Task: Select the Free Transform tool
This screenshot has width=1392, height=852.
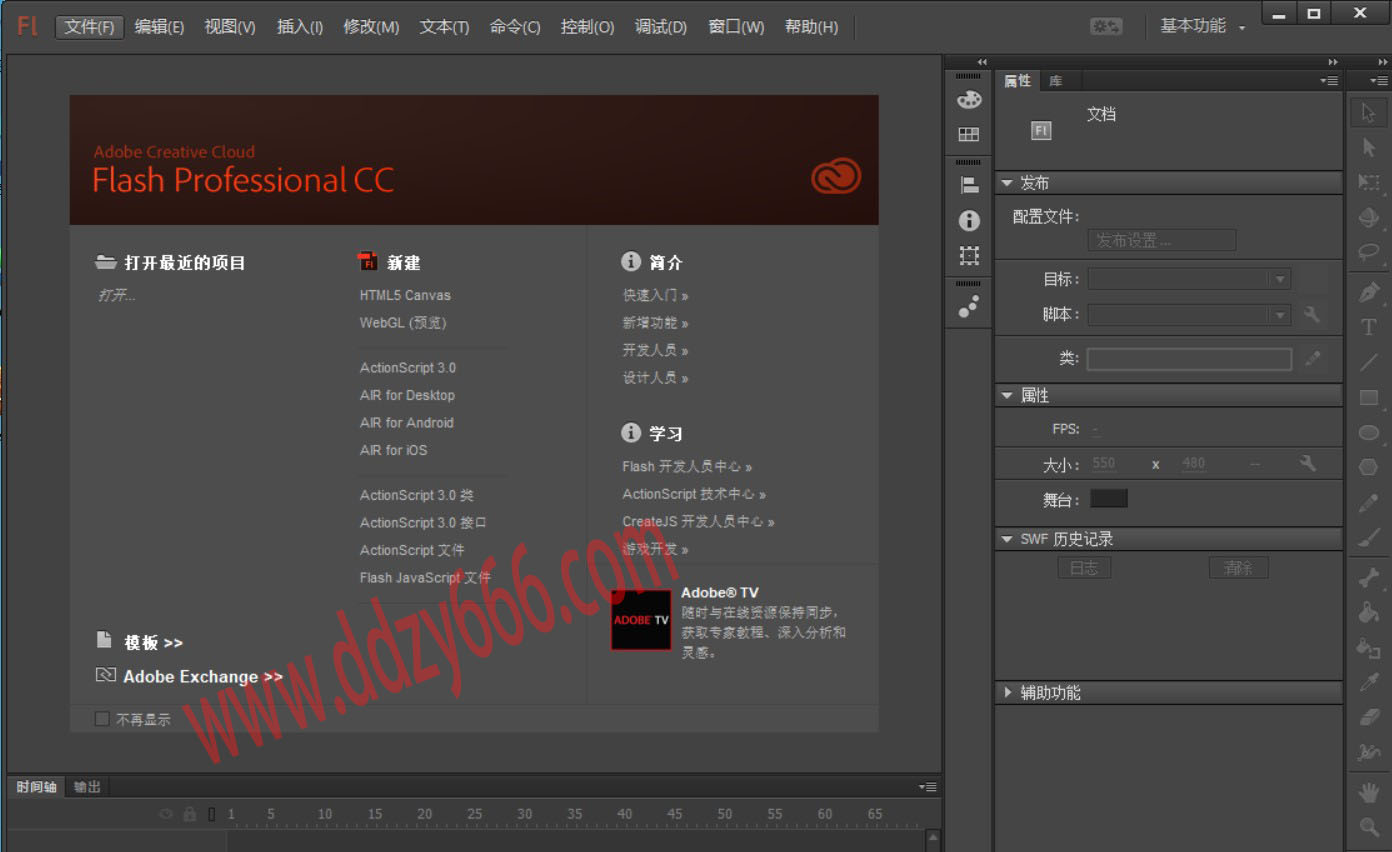Action: [1368, 182]
